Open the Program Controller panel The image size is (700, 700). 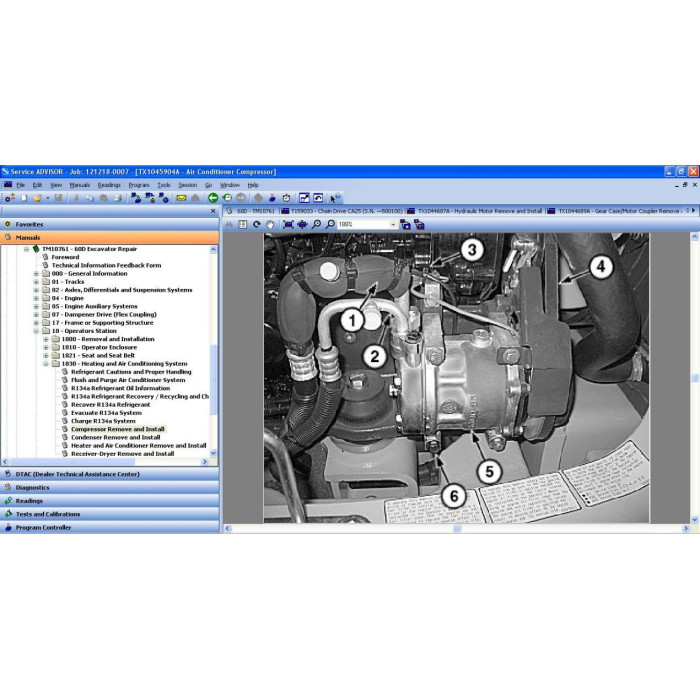pos(110,527)
